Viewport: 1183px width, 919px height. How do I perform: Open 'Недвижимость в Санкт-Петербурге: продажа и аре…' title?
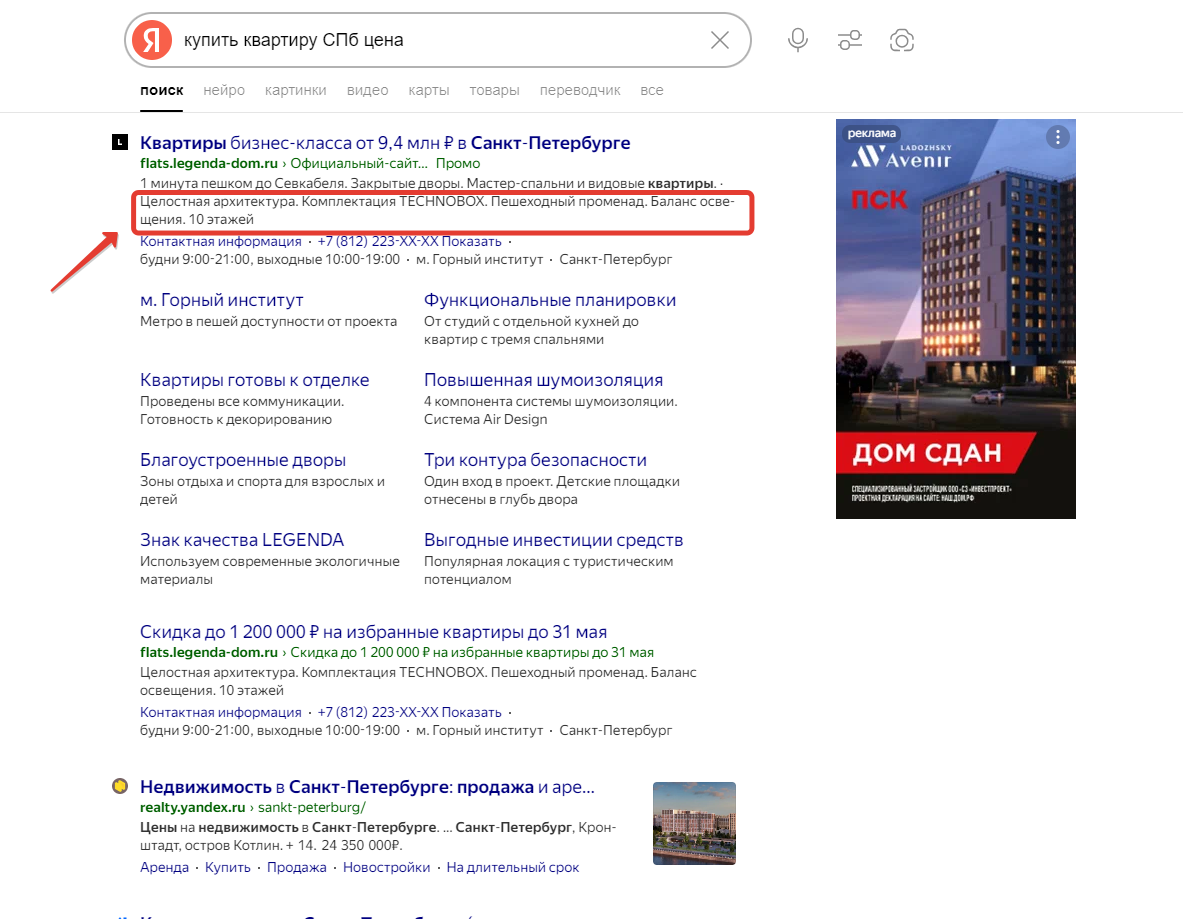tap(367, 786)
